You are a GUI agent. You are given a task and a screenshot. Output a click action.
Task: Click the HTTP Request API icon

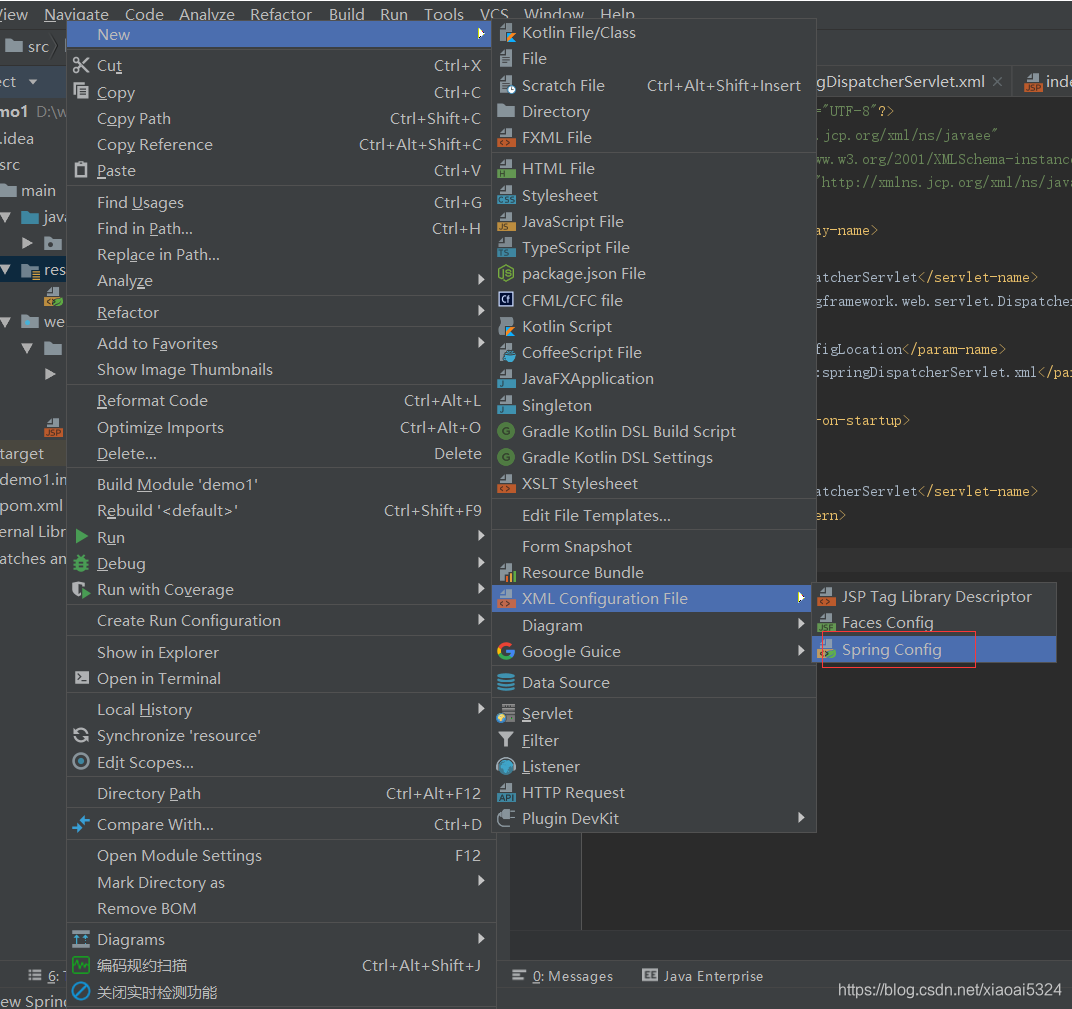click(x=507, y=792)
